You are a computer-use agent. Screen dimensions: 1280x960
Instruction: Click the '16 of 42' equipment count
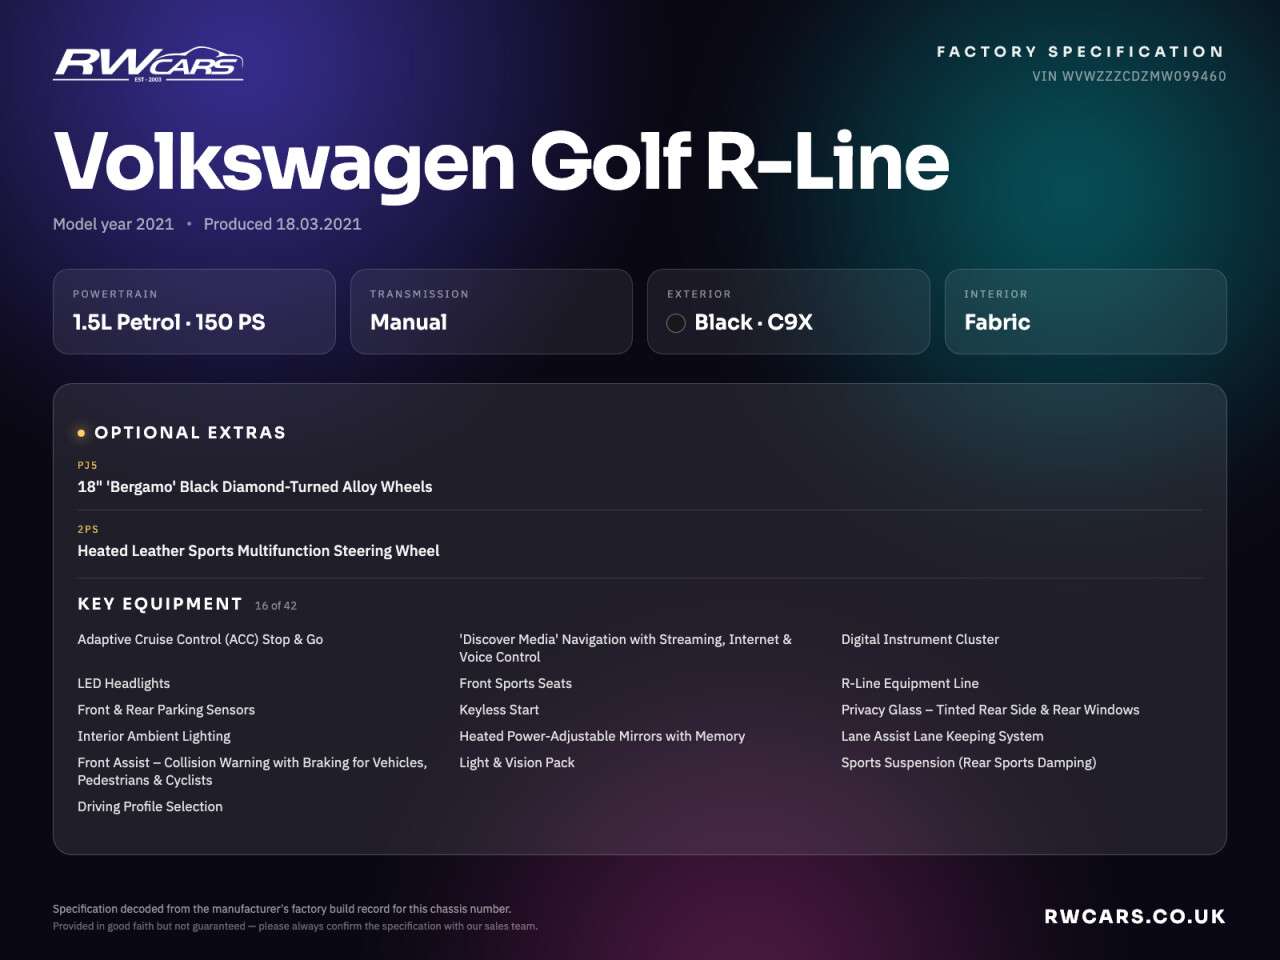(276, 605)
